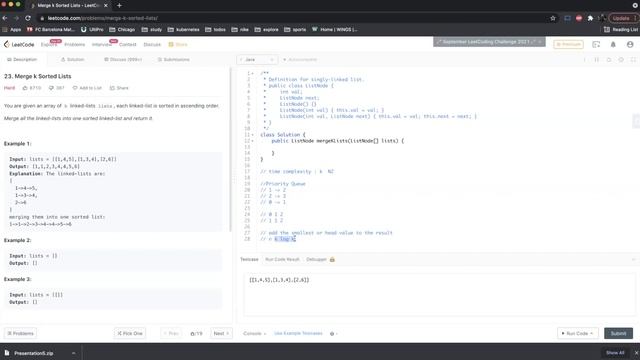Open the Java language dropdown
Image resolution: width=640 pixels, height=360 pixels.
point(257,60)
